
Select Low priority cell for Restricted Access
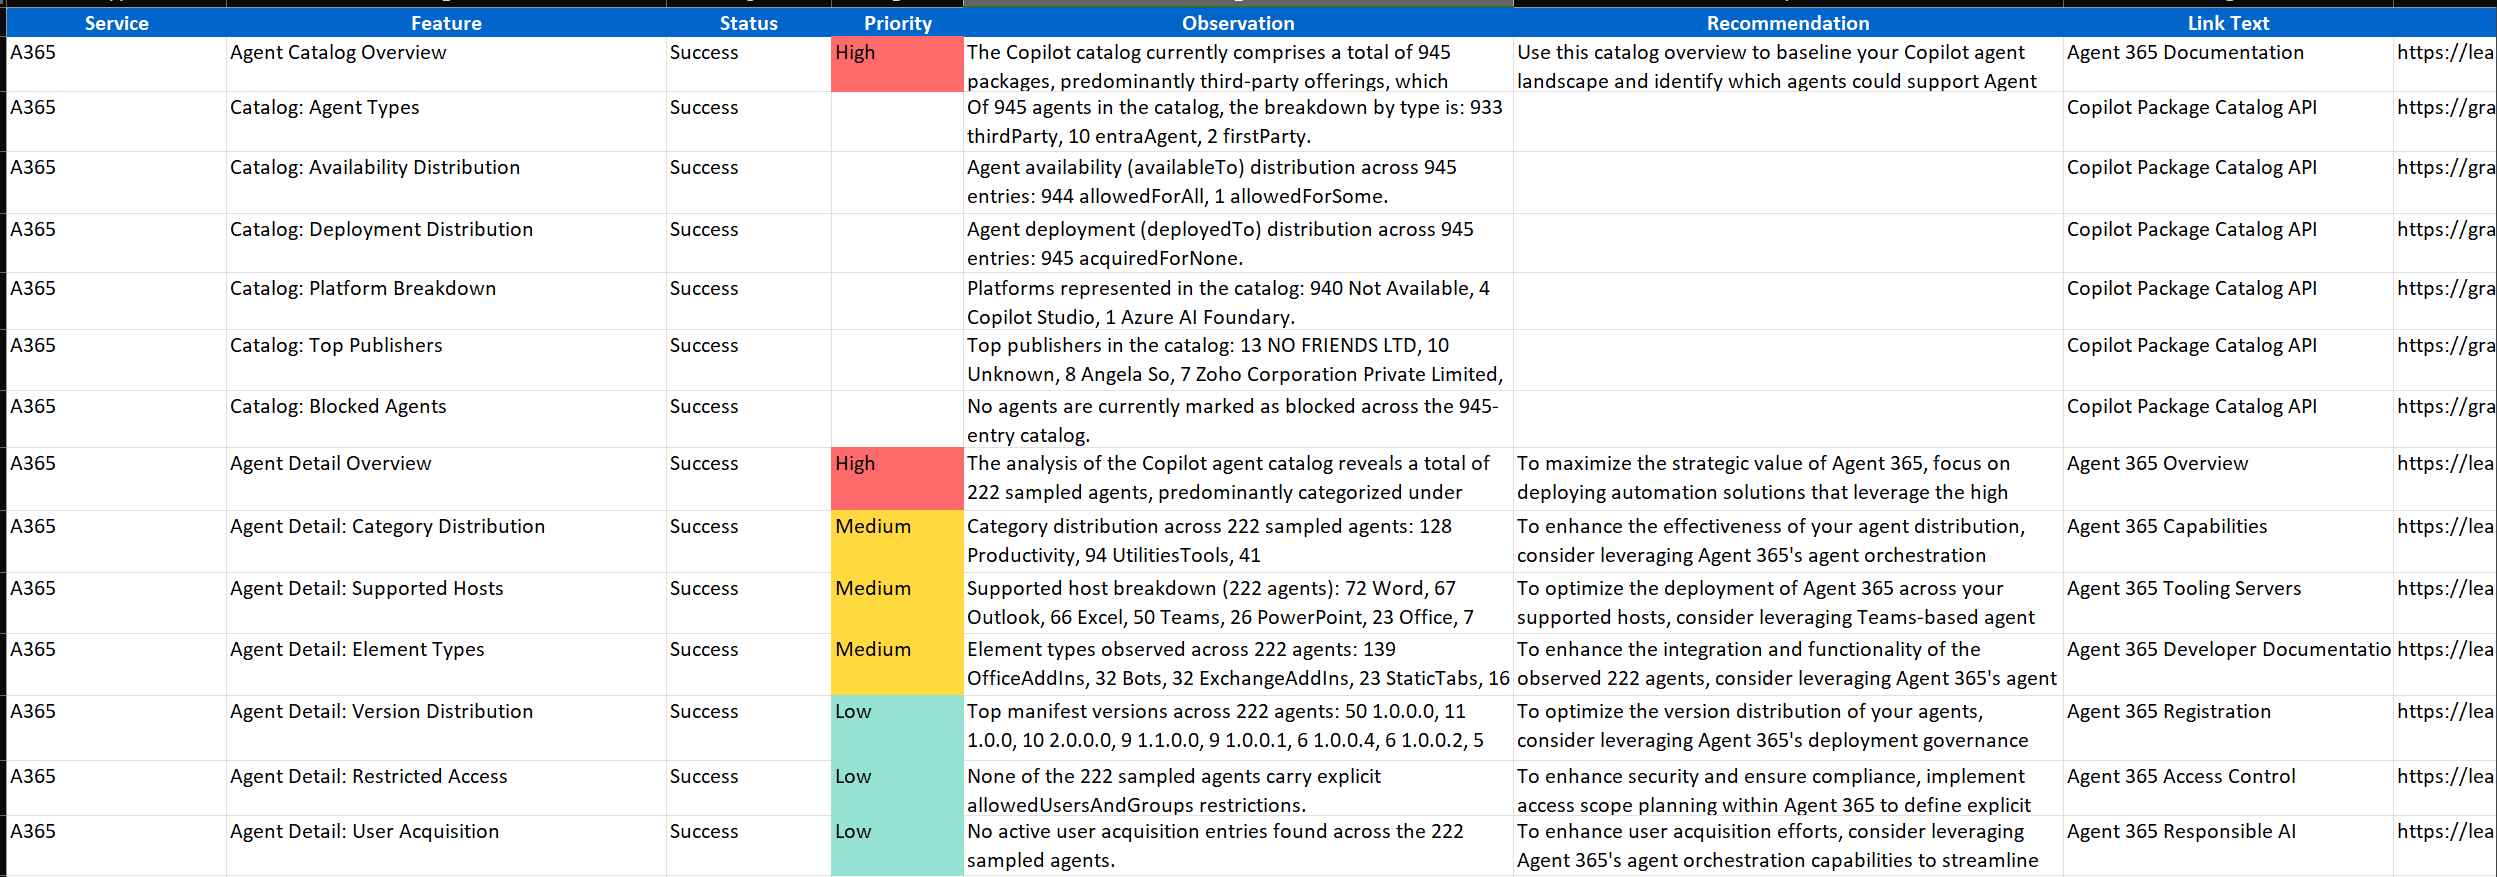pyautogui.click(x=897, y=788)
